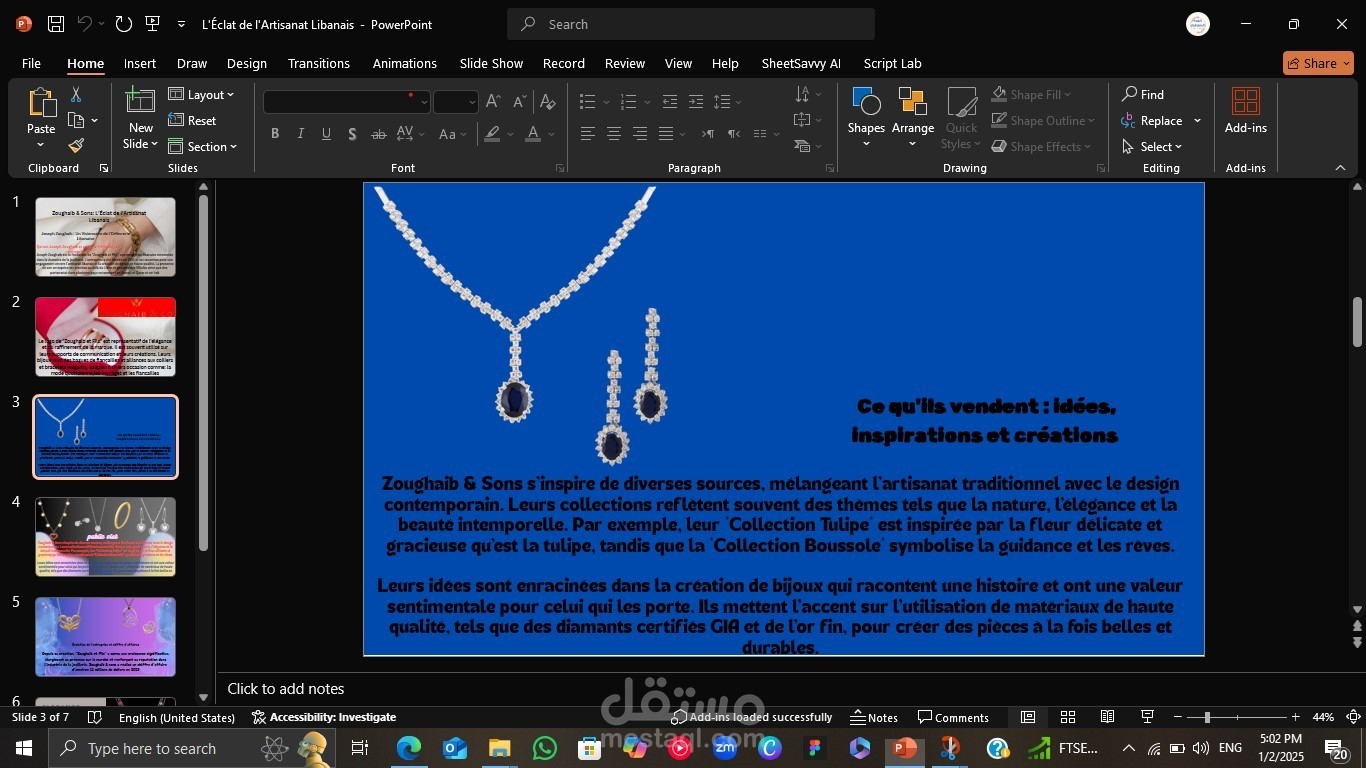Toggle left text alignment

tap(587, 134)
